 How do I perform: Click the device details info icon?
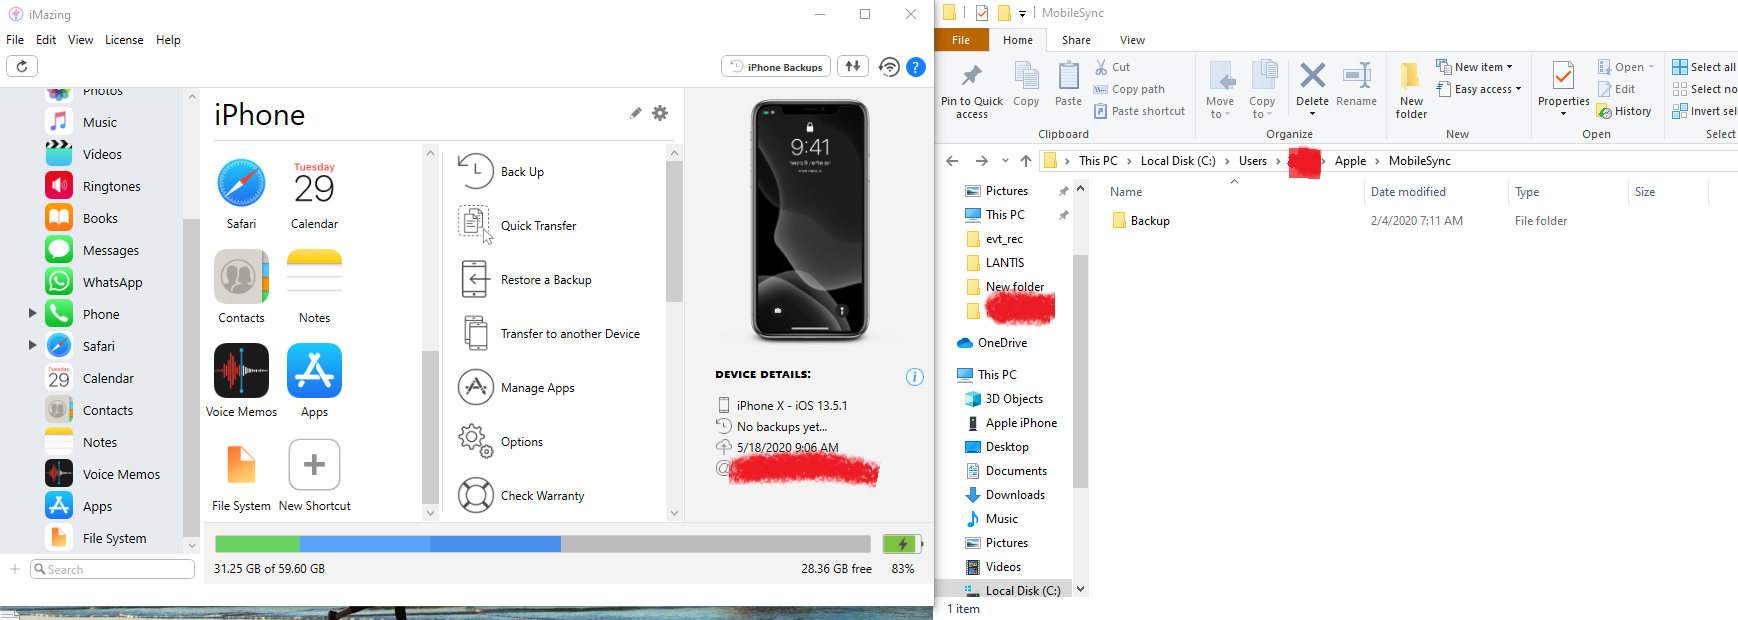914,377
